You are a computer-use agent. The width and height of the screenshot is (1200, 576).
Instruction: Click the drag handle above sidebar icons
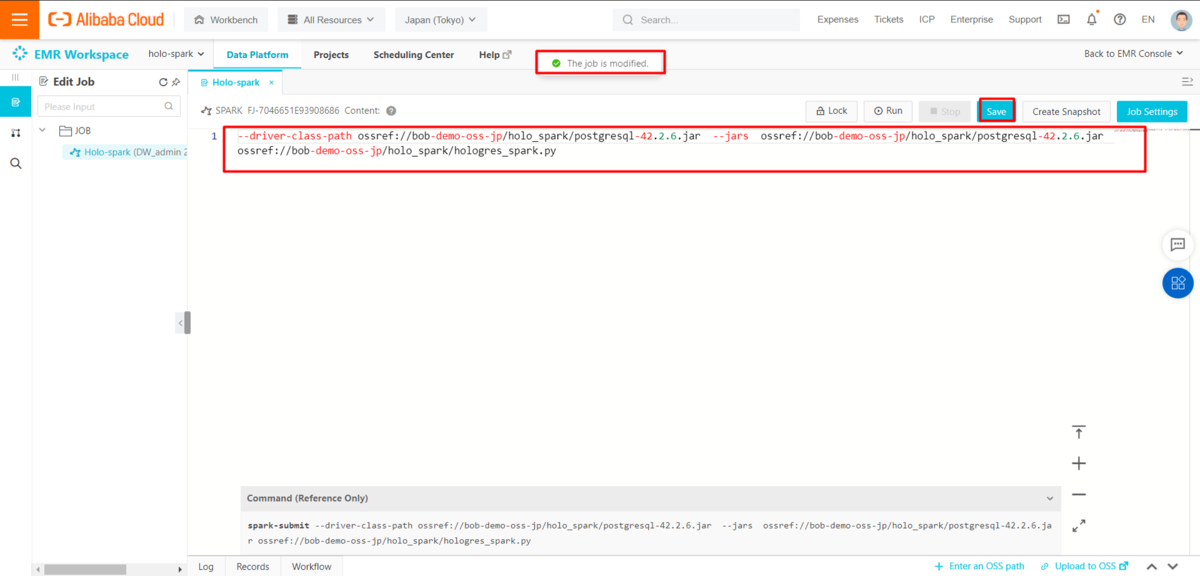15,76
